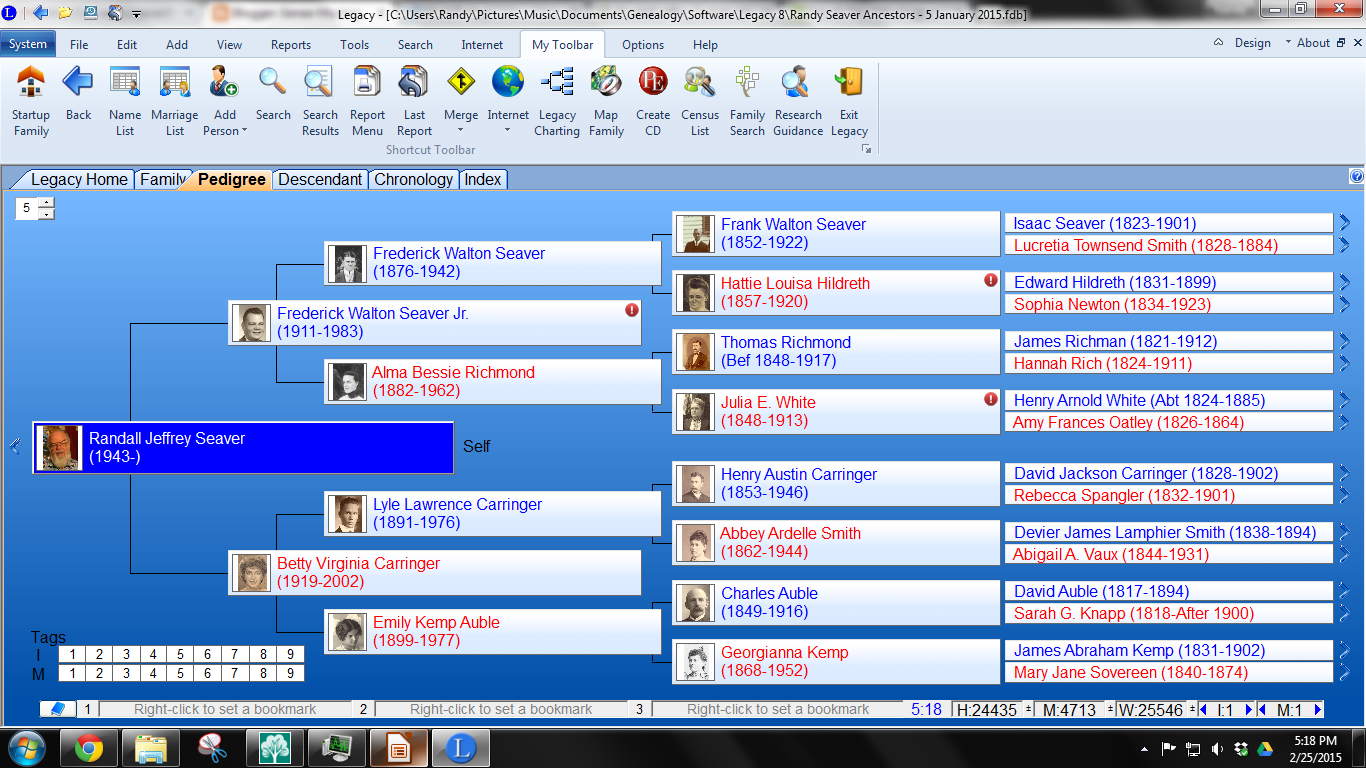
Task: Open Merge dropdown arrow
Action: [x=461, y=130]
